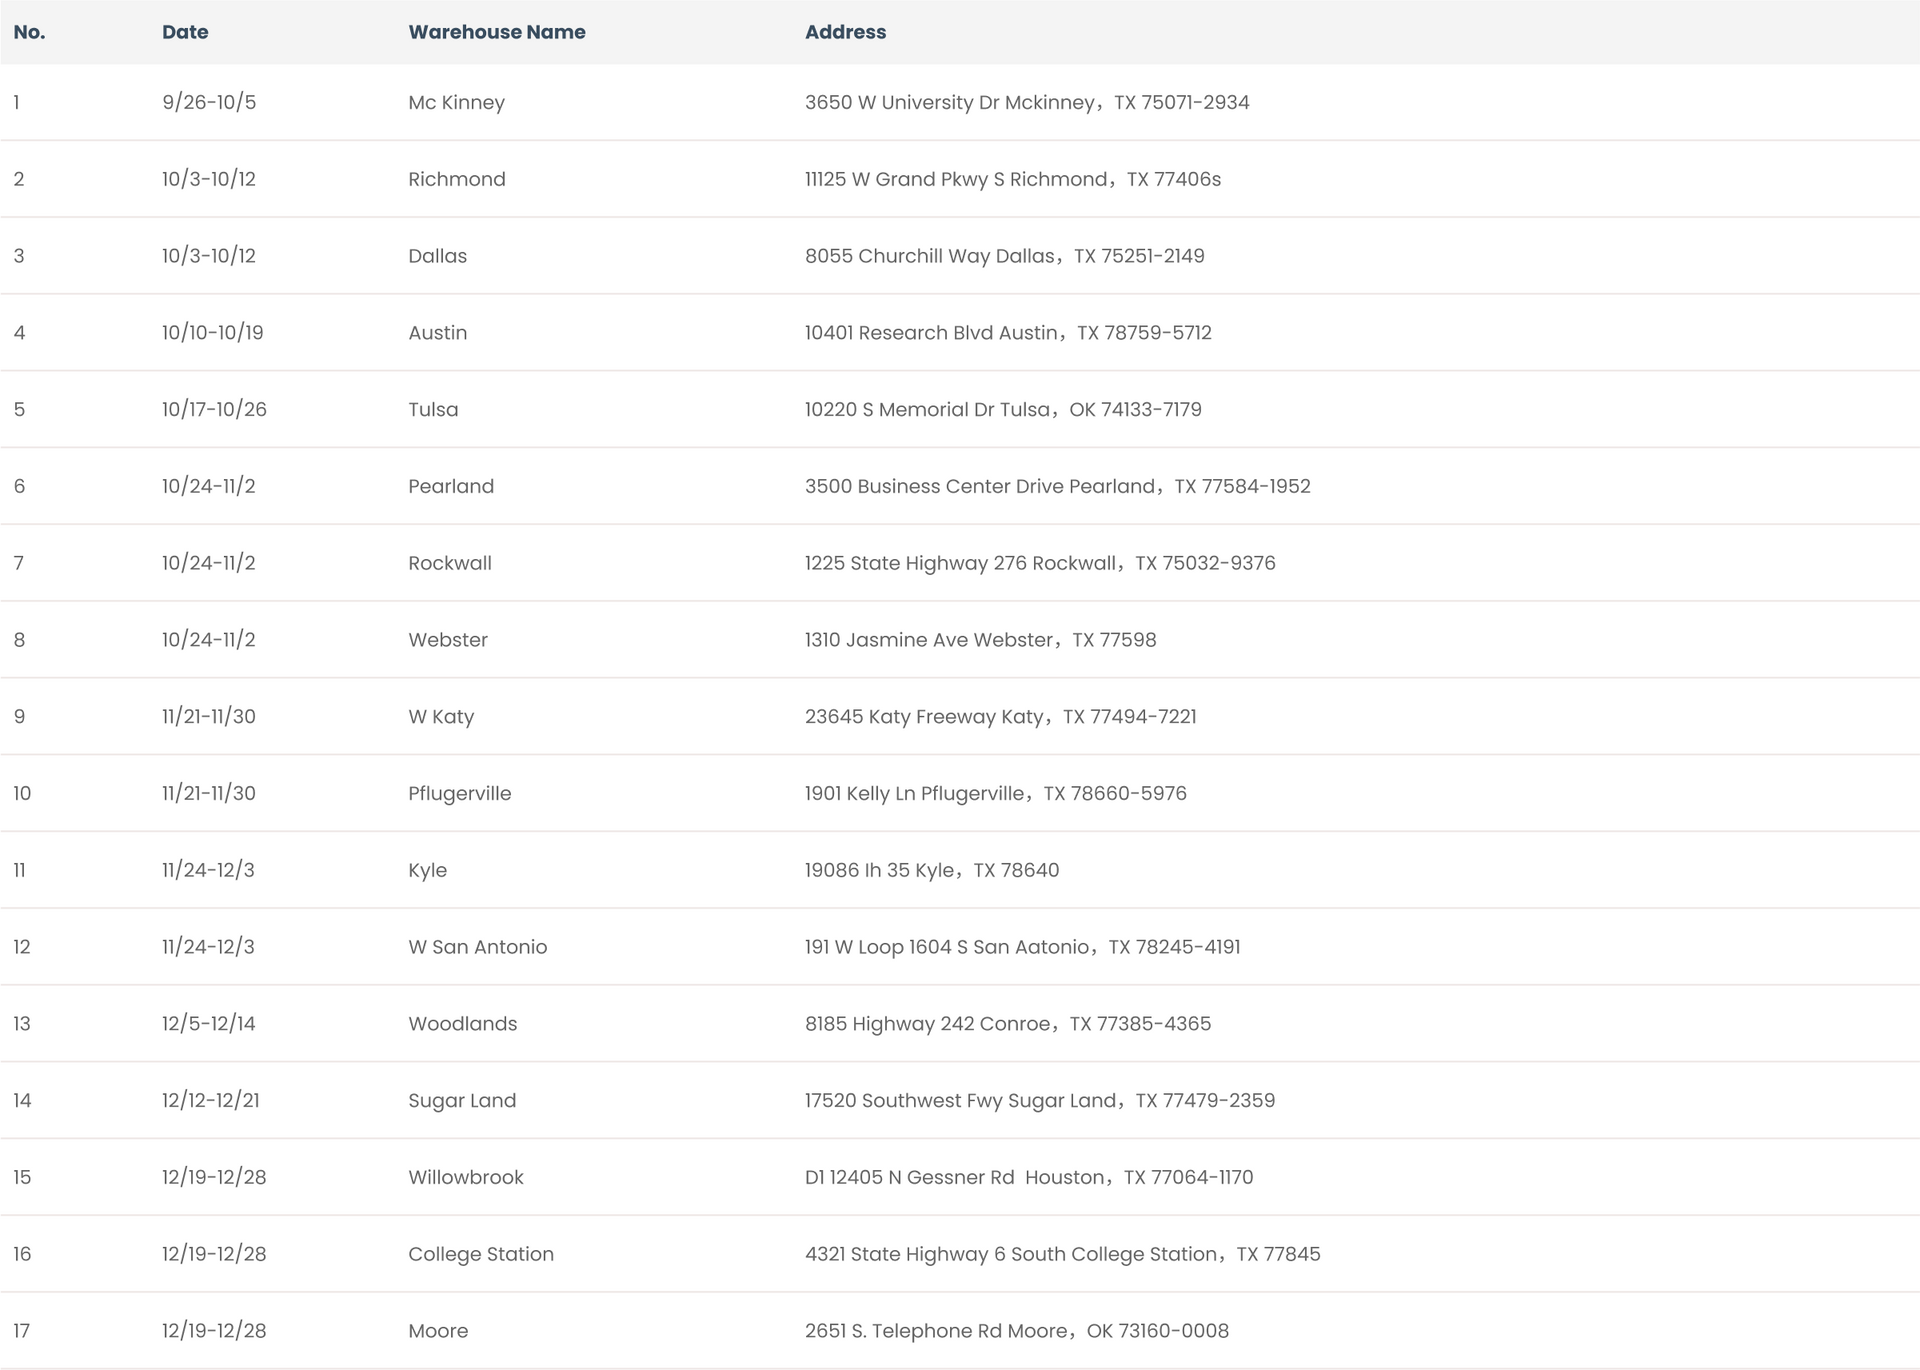The width and height of the screenshot is (1920, 1370).
Task: Select the Rockwall address text
Action: pyautogui.click(x=1040, y=563)
